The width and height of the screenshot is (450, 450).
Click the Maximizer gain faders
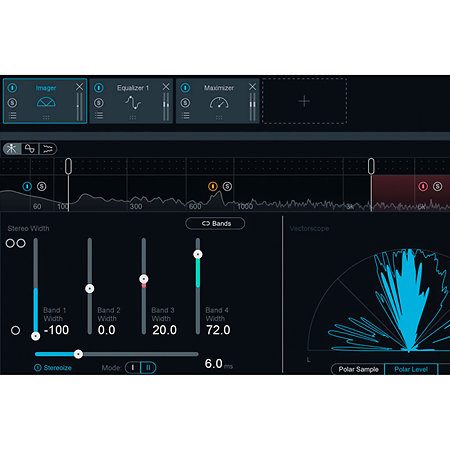252,106
